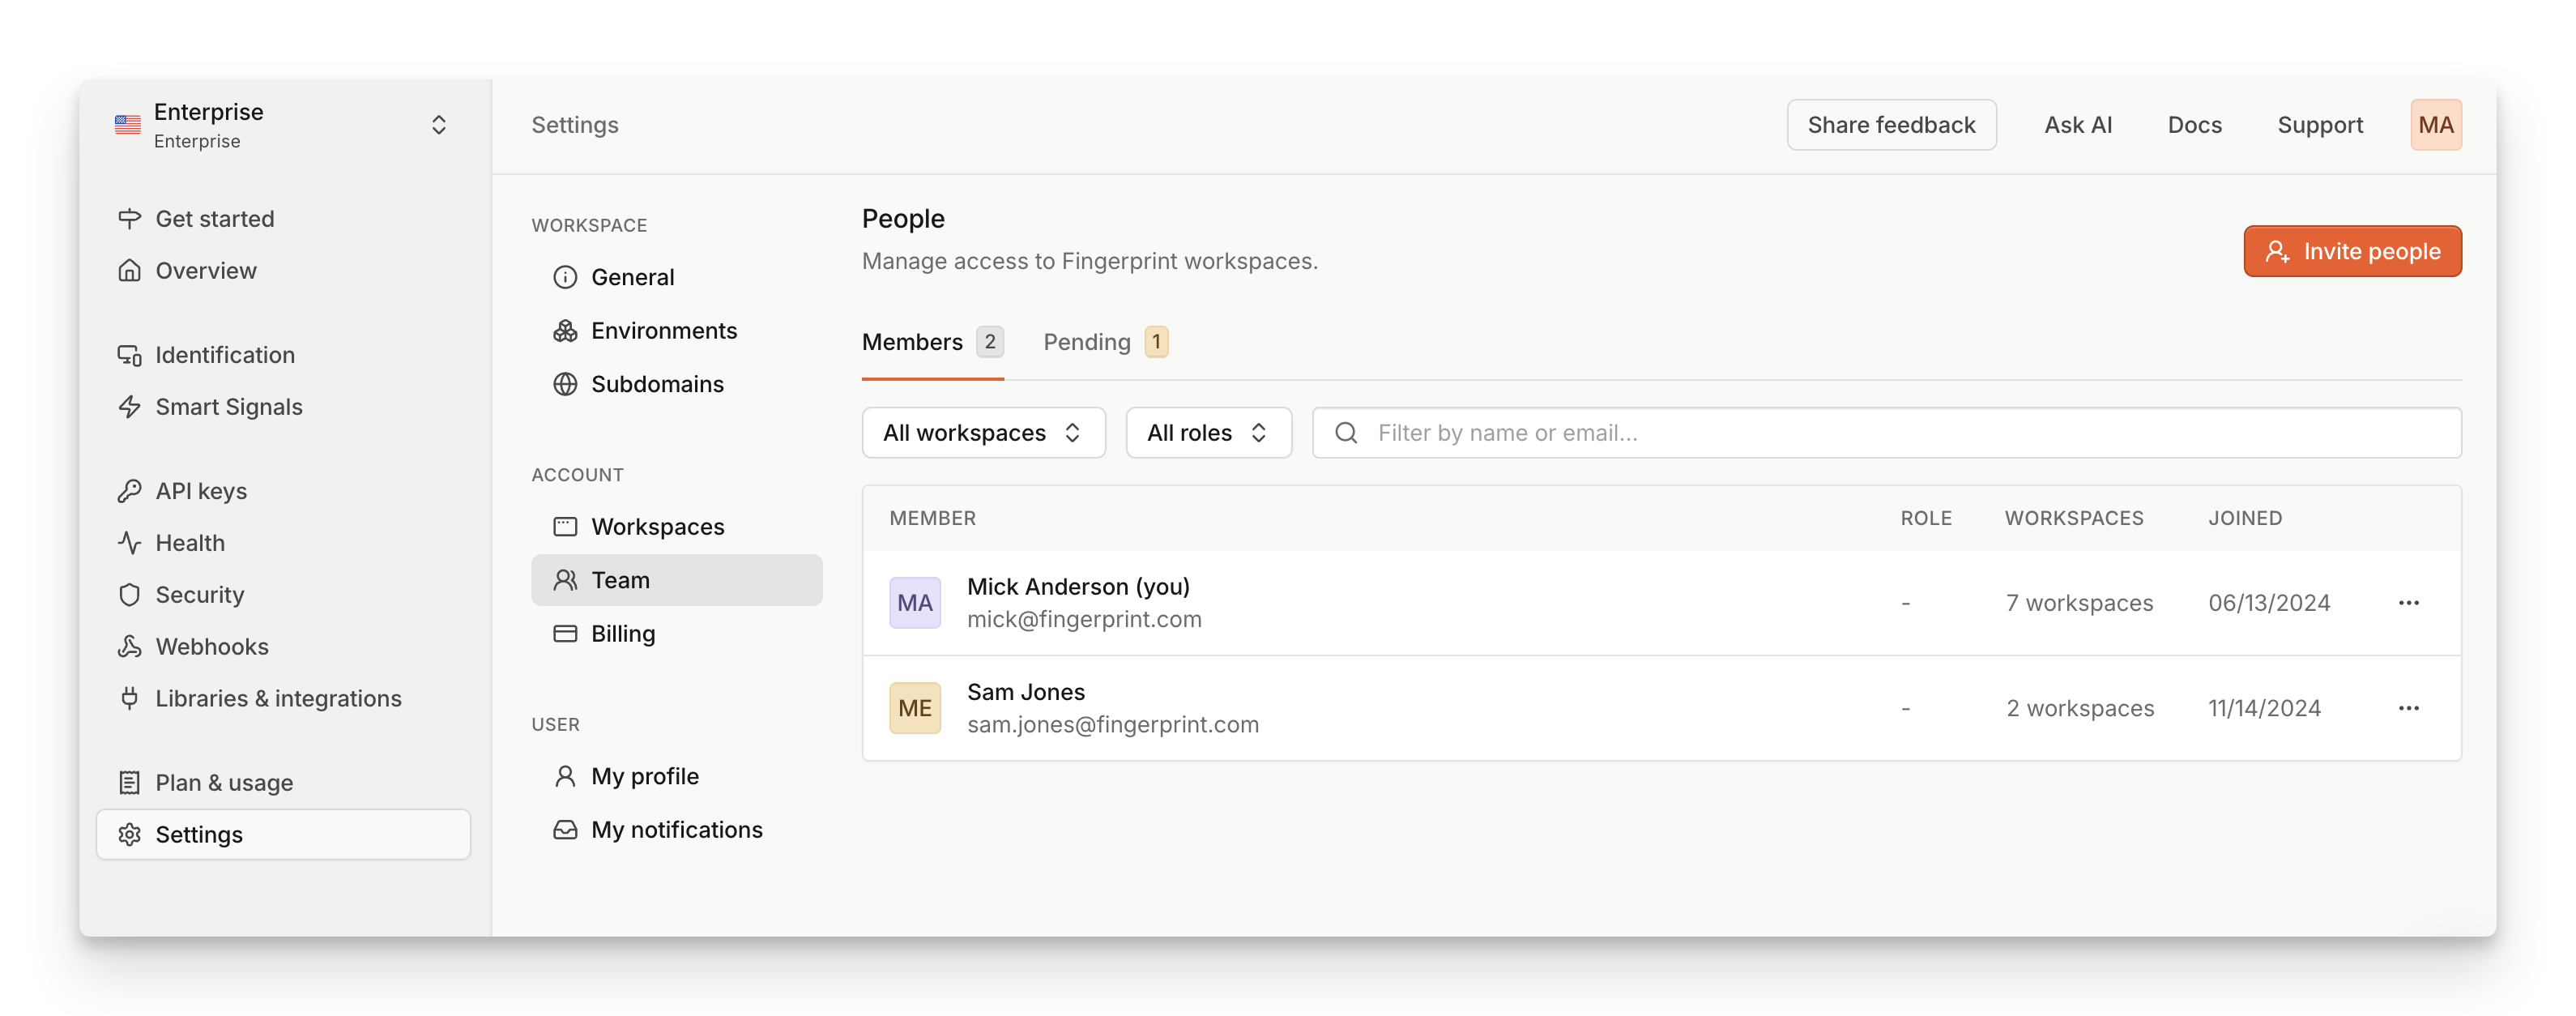The image size is (2576, 1016).
Task: Click Libraries & integrations icon
Action: point(130,698)
